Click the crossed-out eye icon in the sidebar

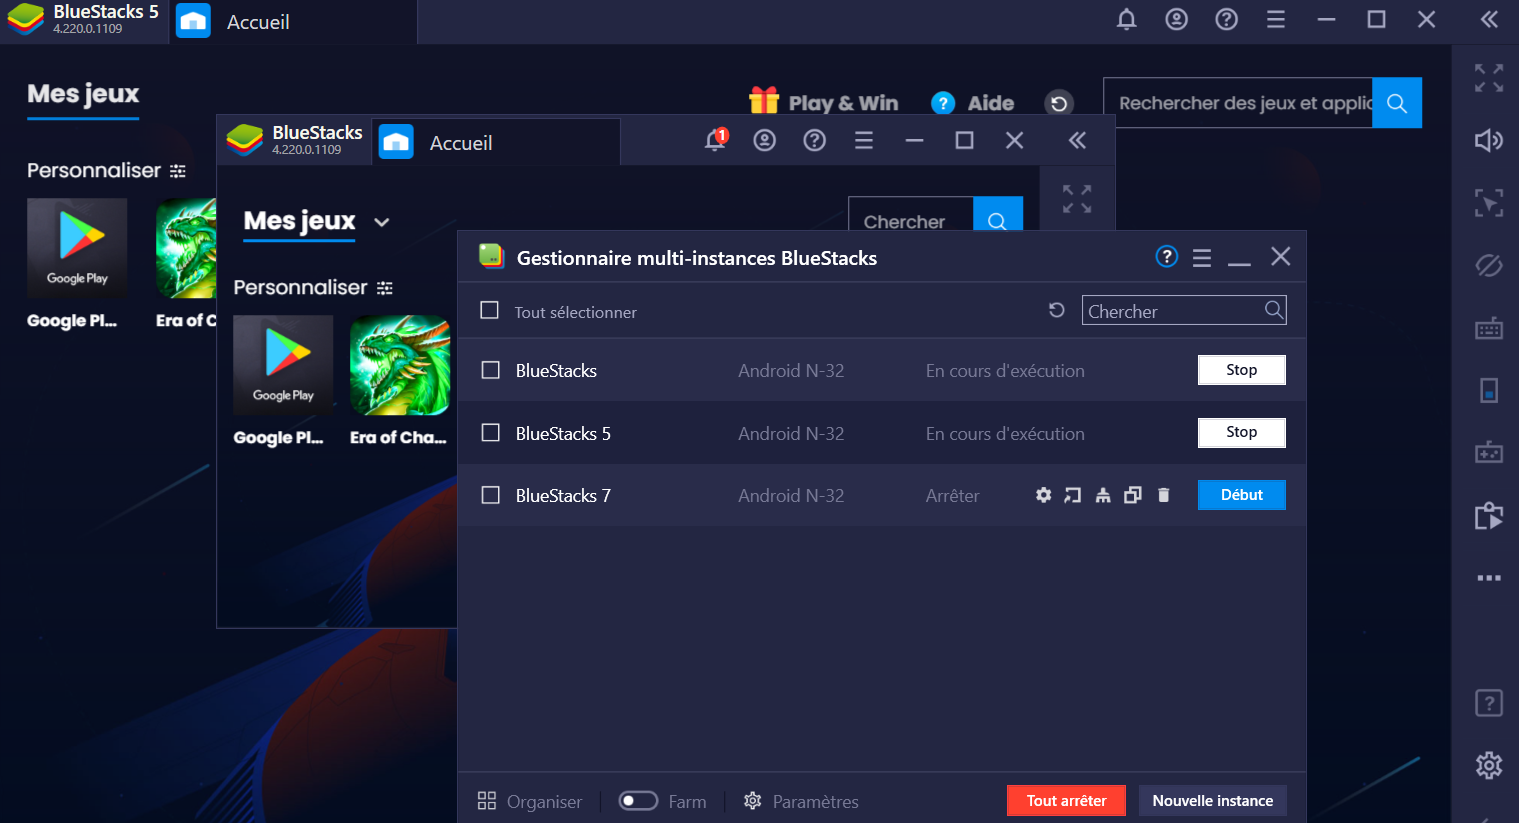click(1489, 265)
